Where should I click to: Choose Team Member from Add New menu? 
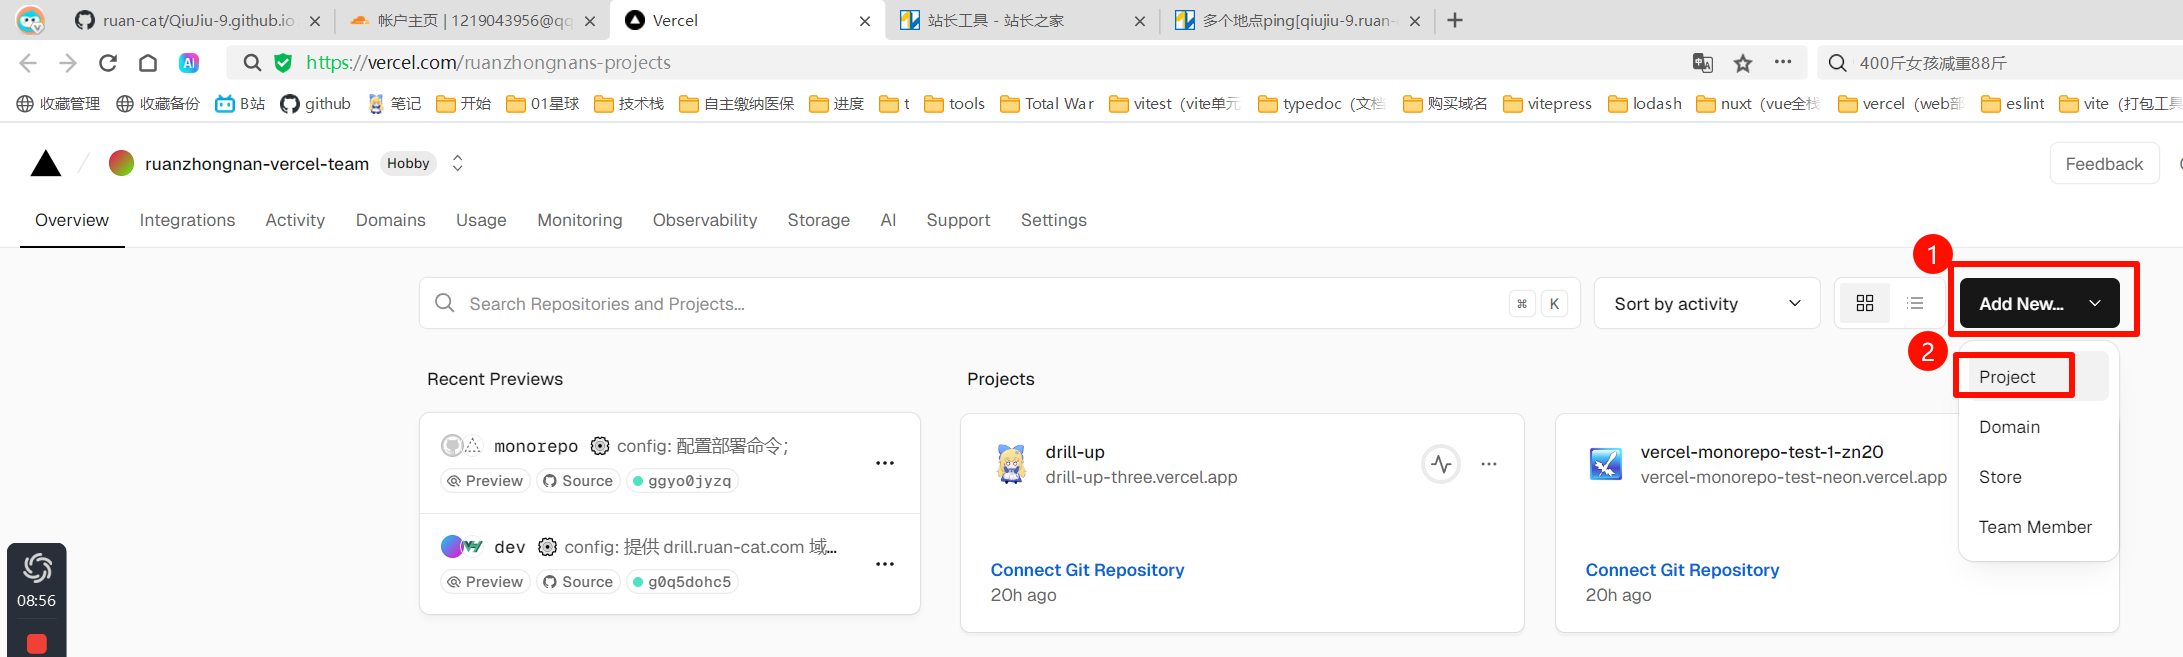(x=2035, y=527)
